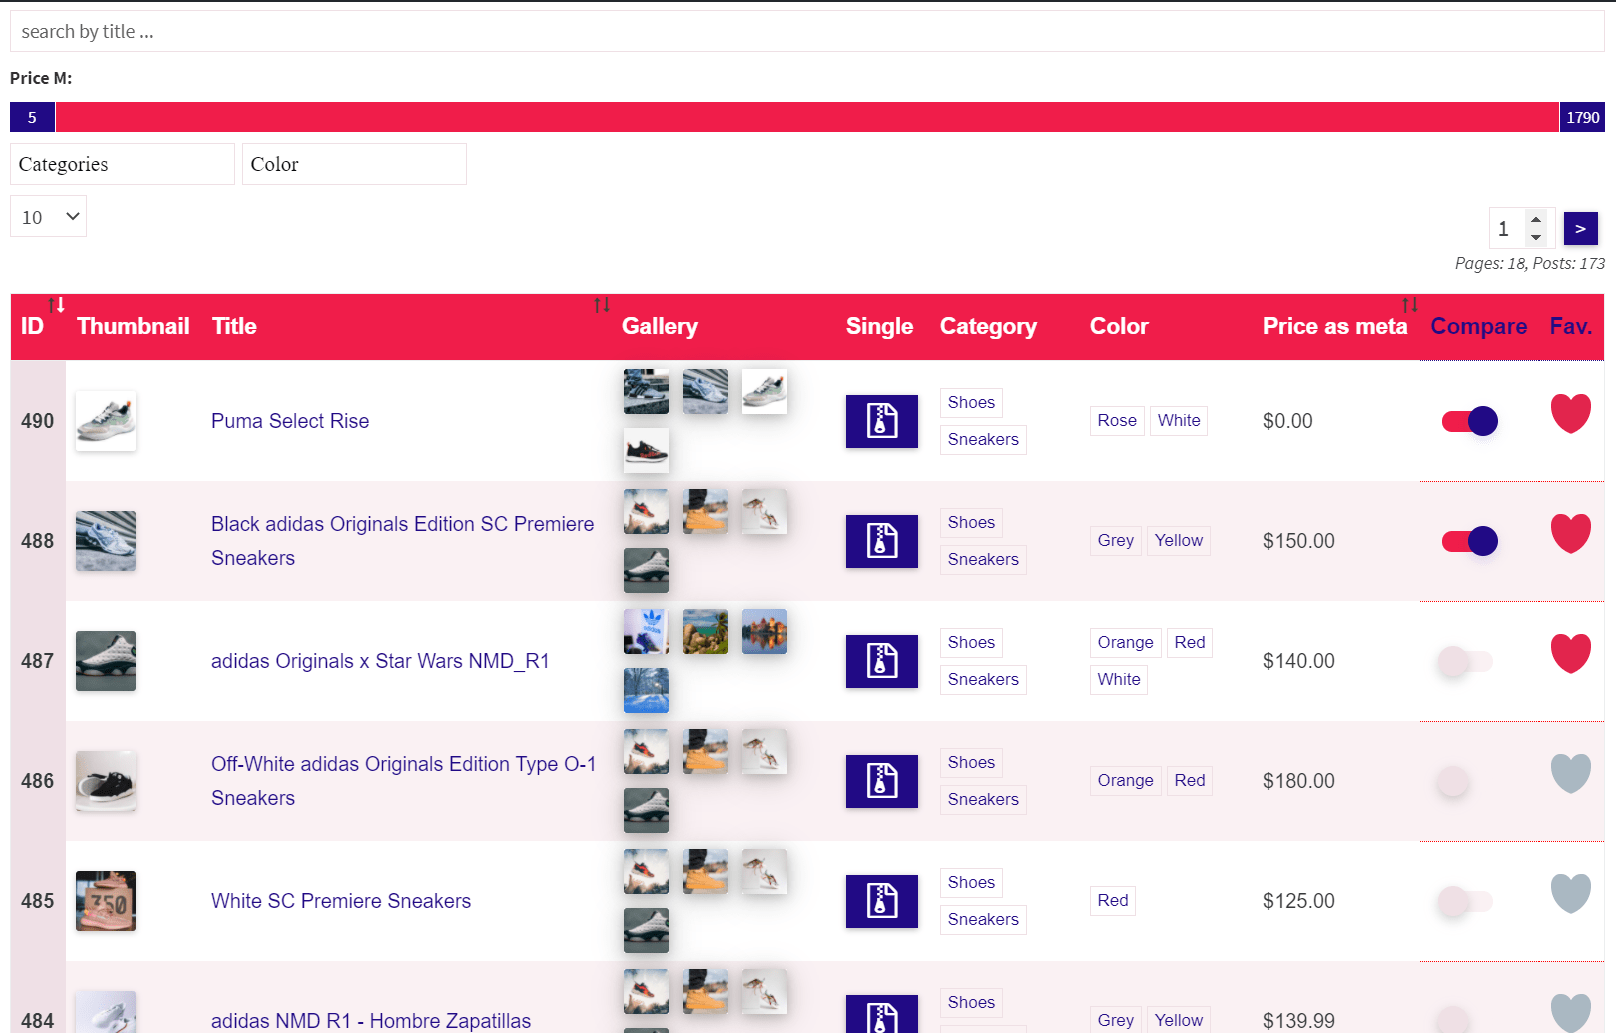Turn off compare toggle for row 488
Image resolution: width=1616 pixels, height=1033 pixels.
[1469, 541]
